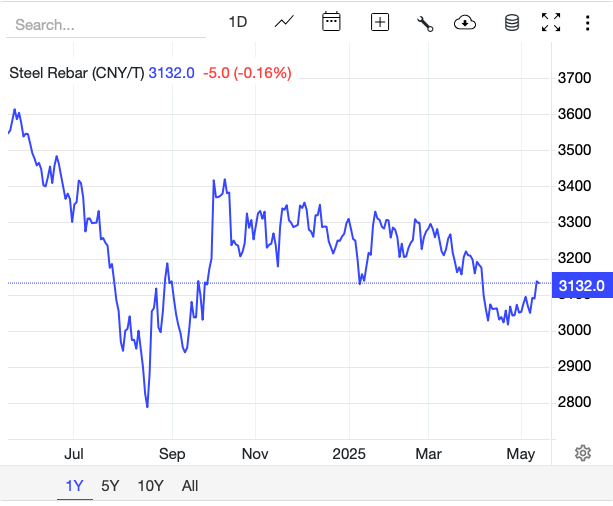Show the All time range
Image resolution: width=613 pixels, height=506 pixels.
point(190,486)
